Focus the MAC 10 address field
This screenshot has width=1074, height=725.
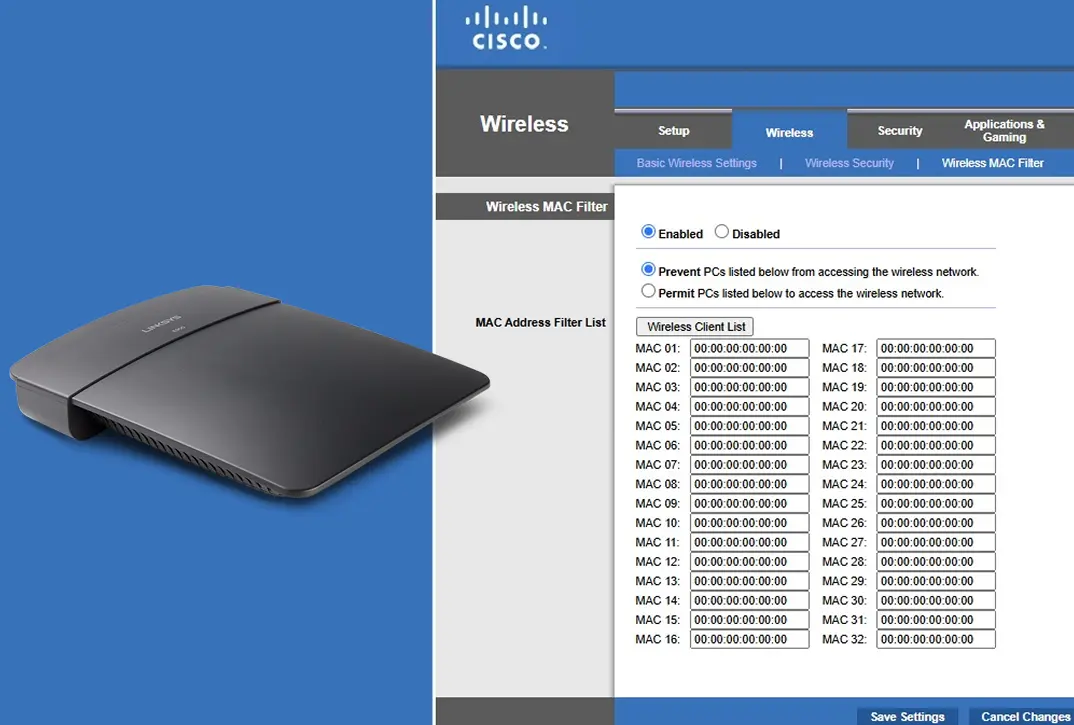[749, 523]
